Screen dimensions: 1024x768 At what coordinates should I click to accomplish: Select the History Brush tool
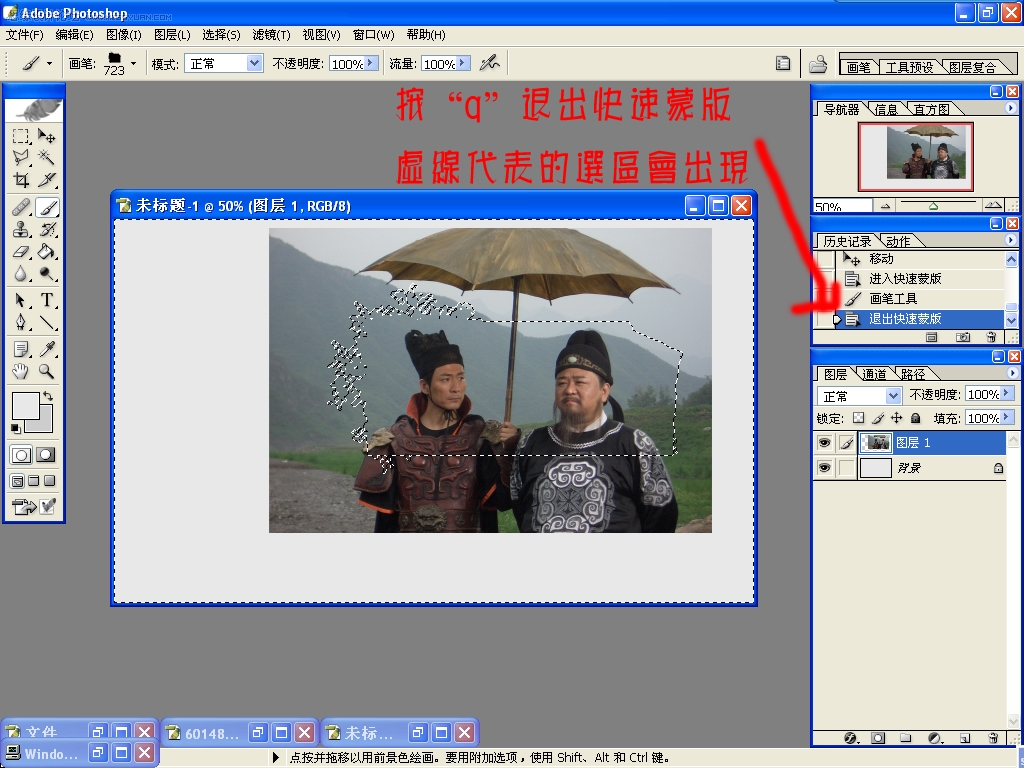coord(46,229)
